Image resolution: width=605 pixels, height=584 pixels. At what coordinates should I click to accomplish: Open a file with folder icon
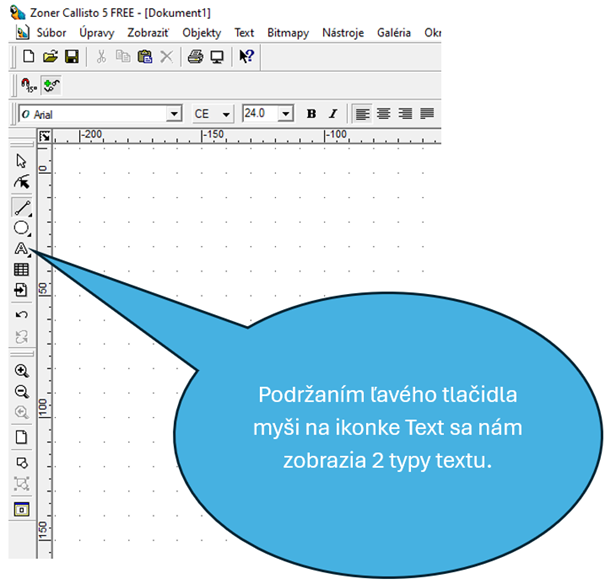(50, 57)
